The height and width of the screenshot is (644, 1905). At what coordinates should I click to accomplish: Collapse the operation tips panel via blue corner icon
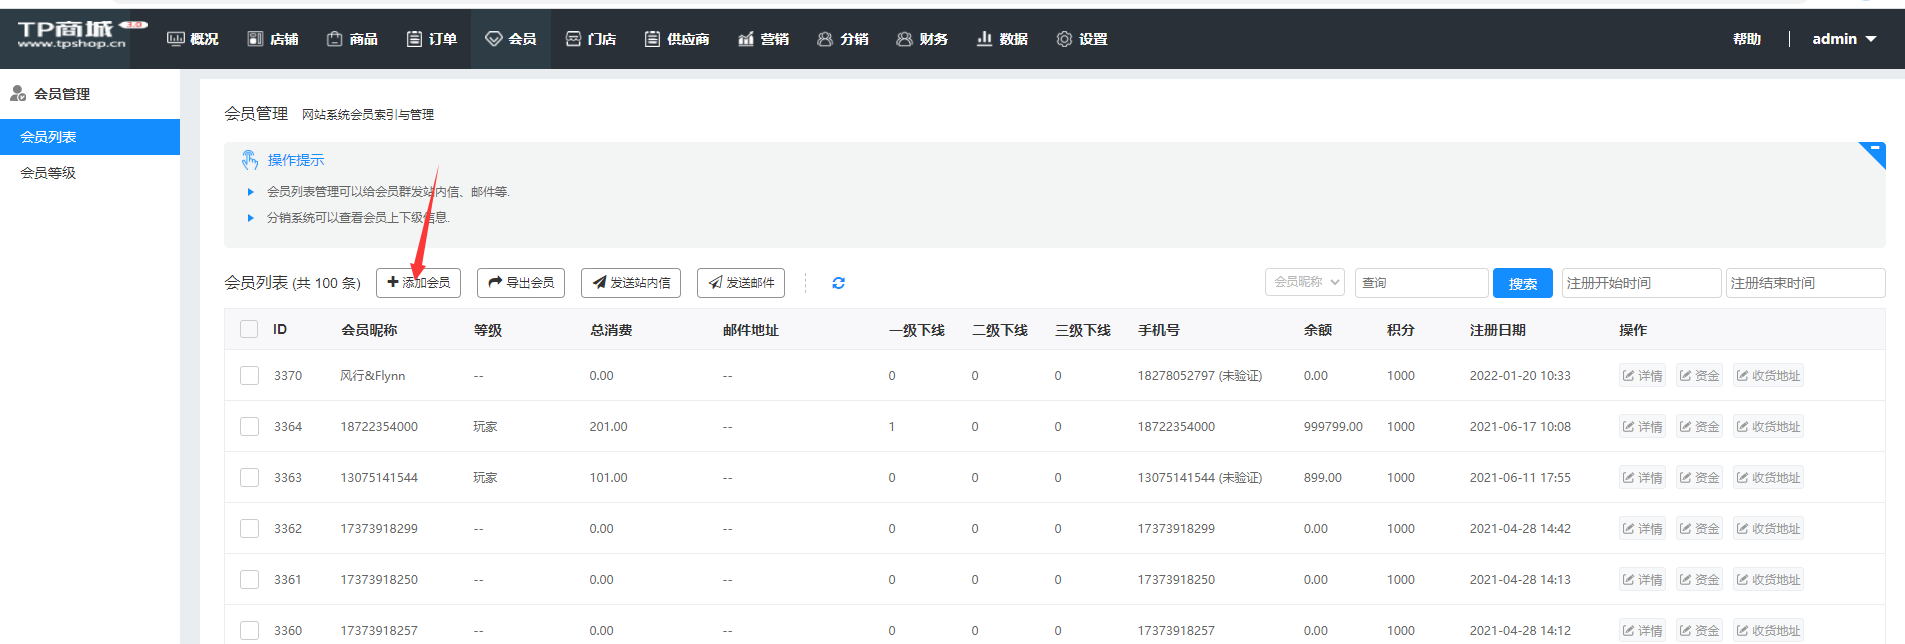[x=1874, y=152]
